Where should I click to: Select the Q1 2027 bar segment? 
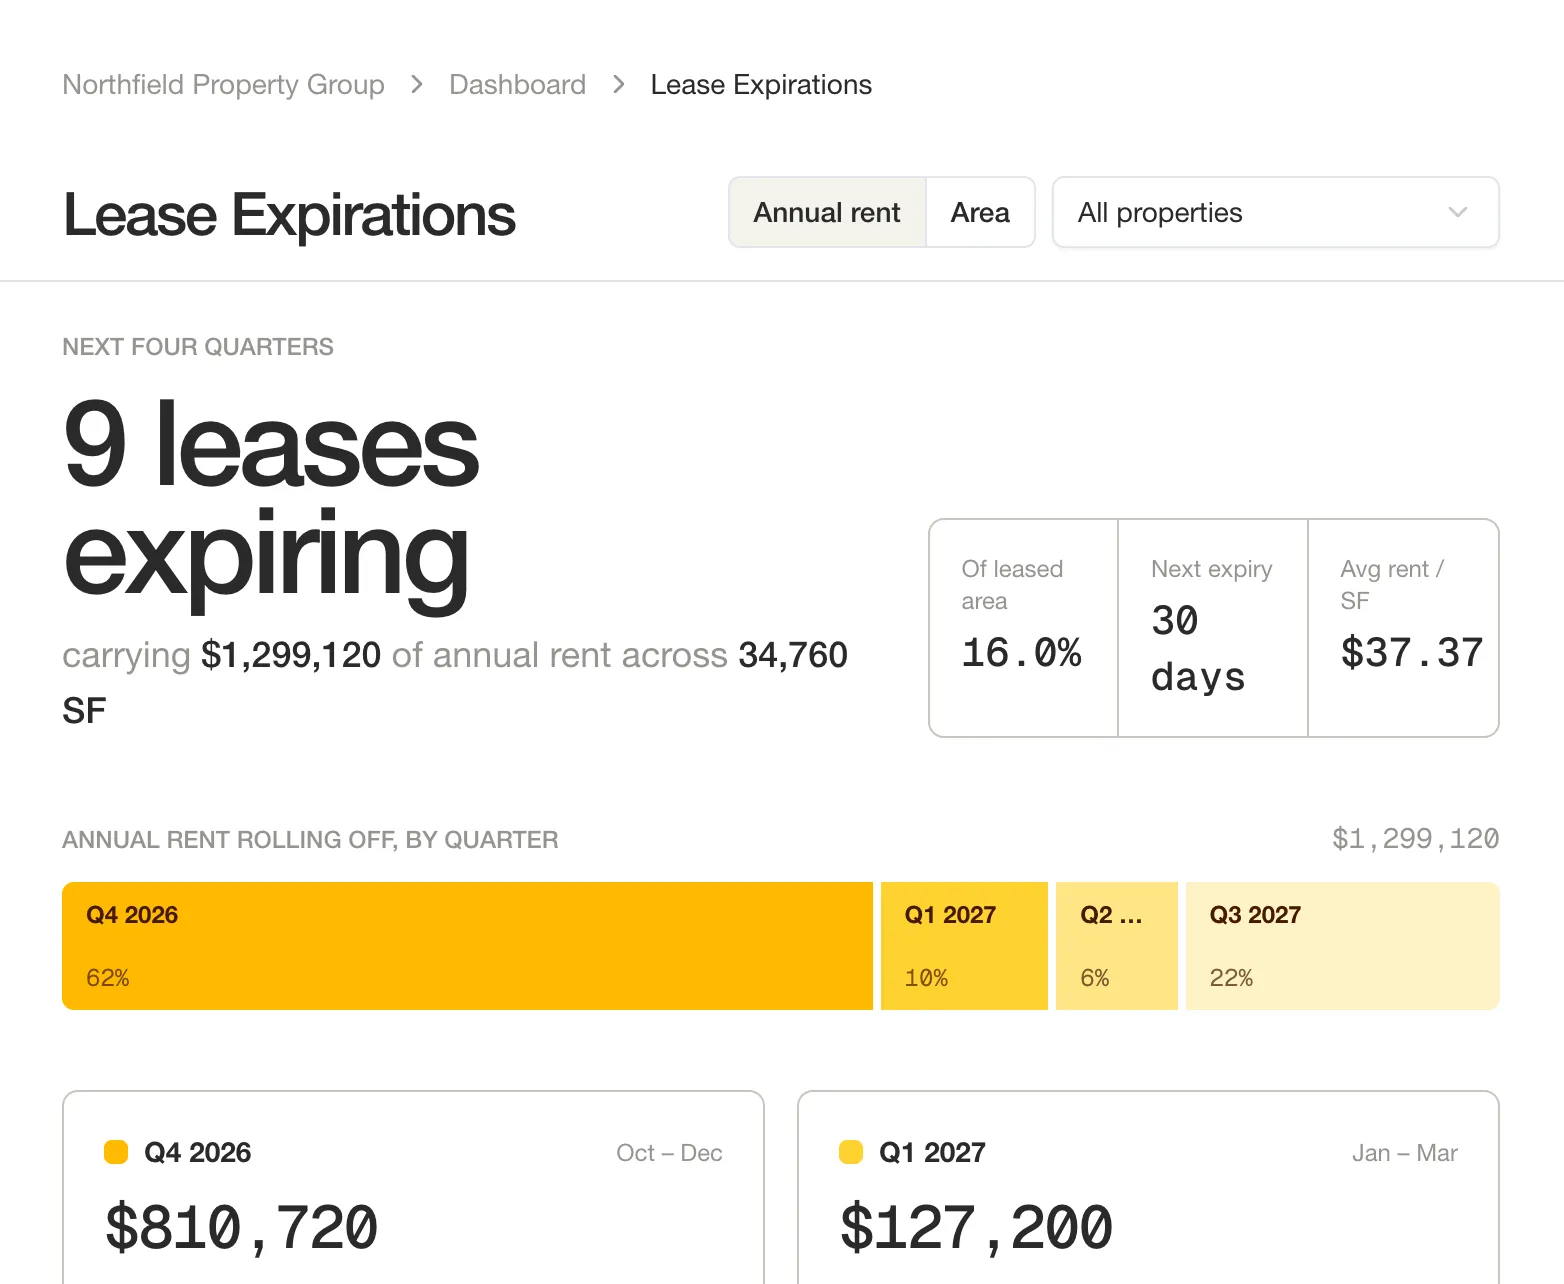[964, 946]
